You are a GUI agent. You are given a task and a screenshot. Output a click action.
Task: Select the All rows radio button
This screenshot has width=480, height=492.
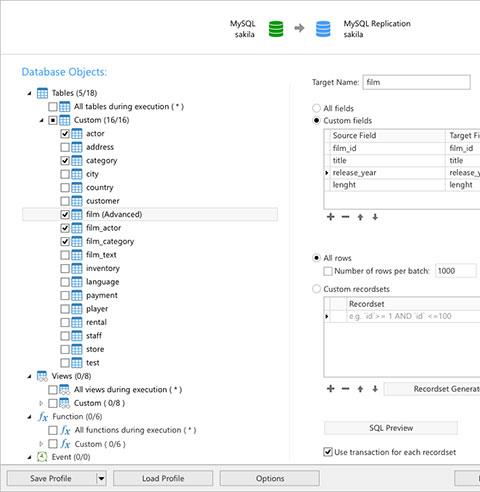click(316, 258)
